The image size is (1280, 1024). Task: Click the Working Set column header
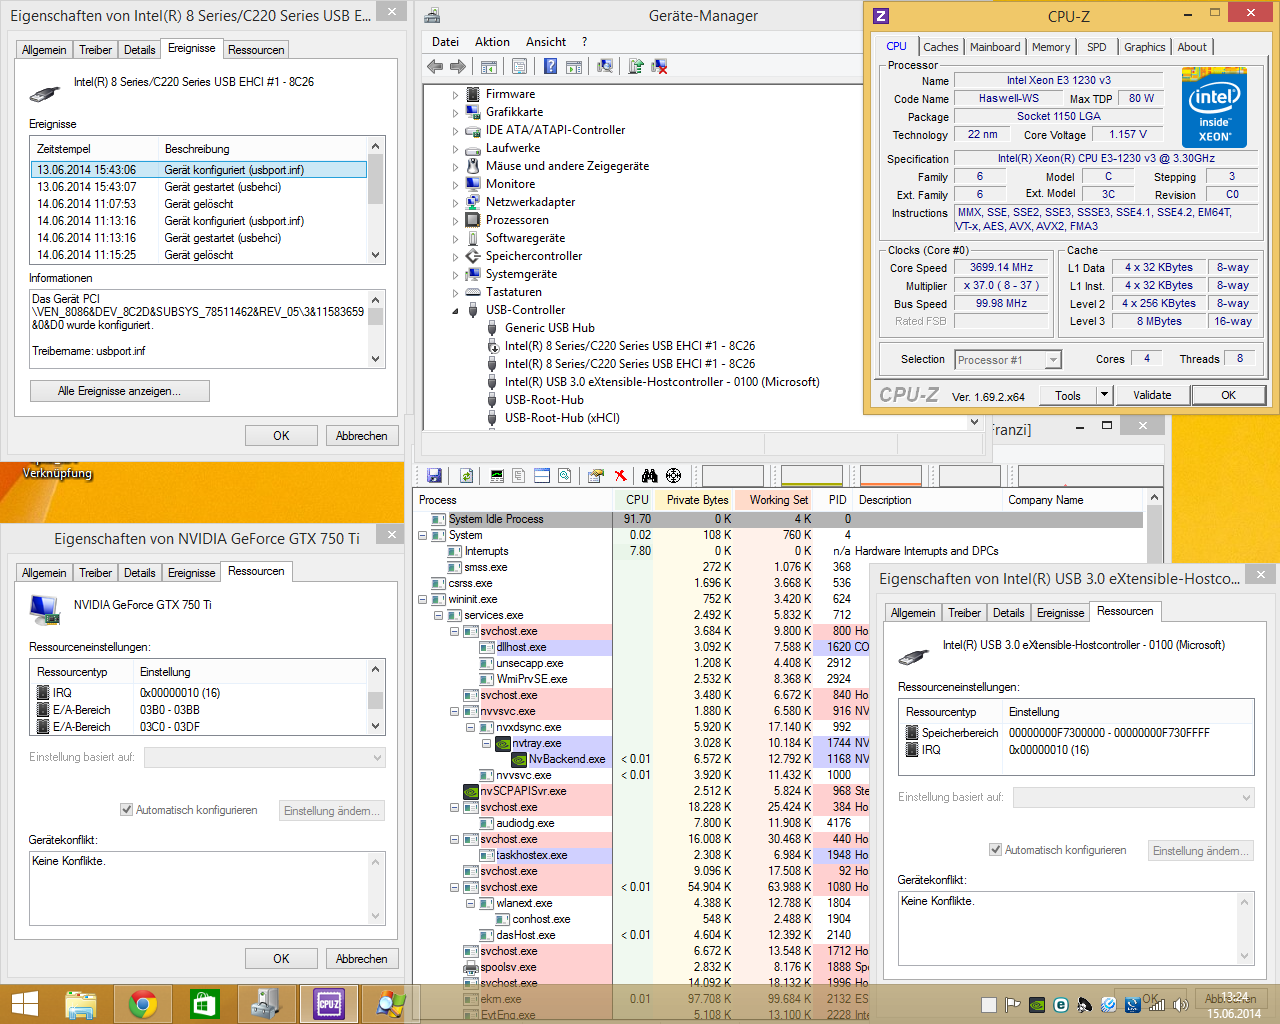[778, 500]
